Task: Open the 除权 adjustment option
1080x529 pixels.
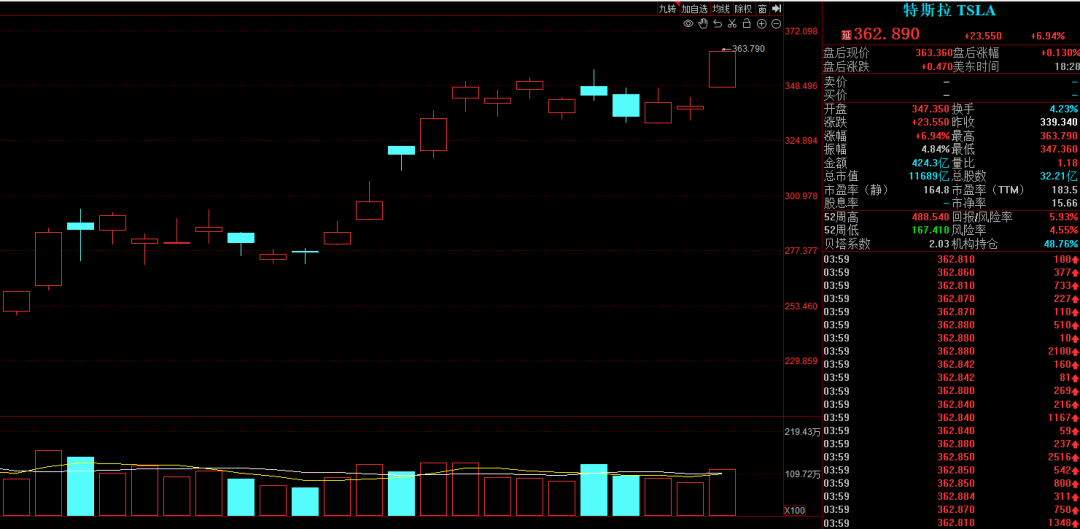Action: pos(743,9)
